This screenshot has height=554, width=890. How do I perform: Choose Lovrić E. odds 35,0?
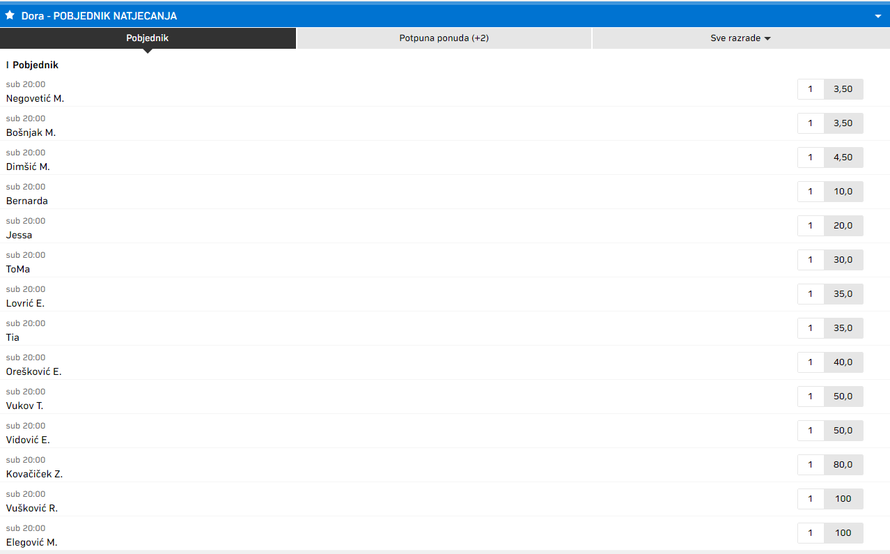pyautogui.click(x=842, y=294)
